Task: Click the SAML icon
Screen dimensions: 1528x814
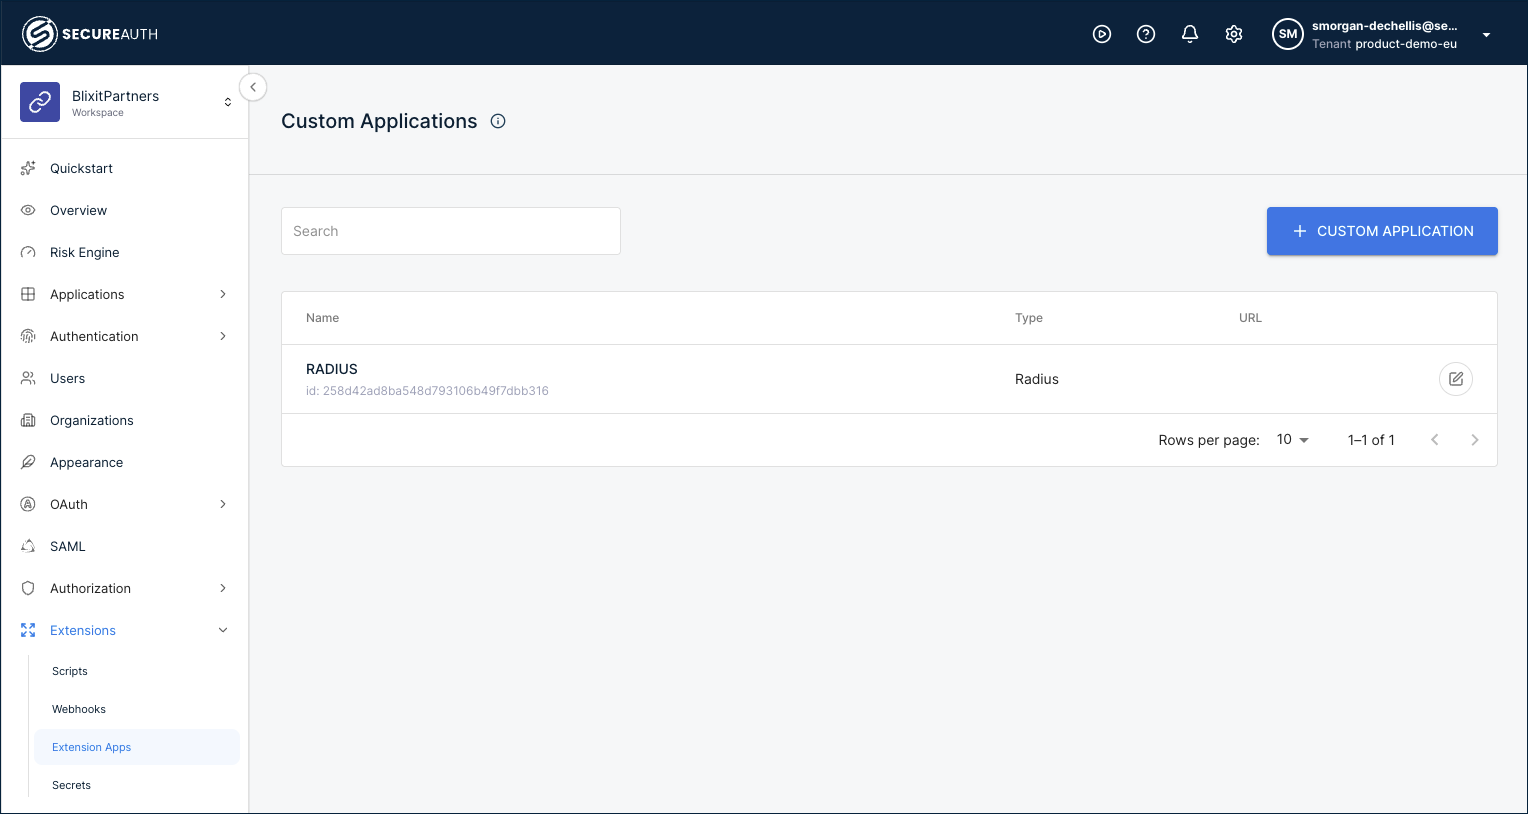Action: 28,546
